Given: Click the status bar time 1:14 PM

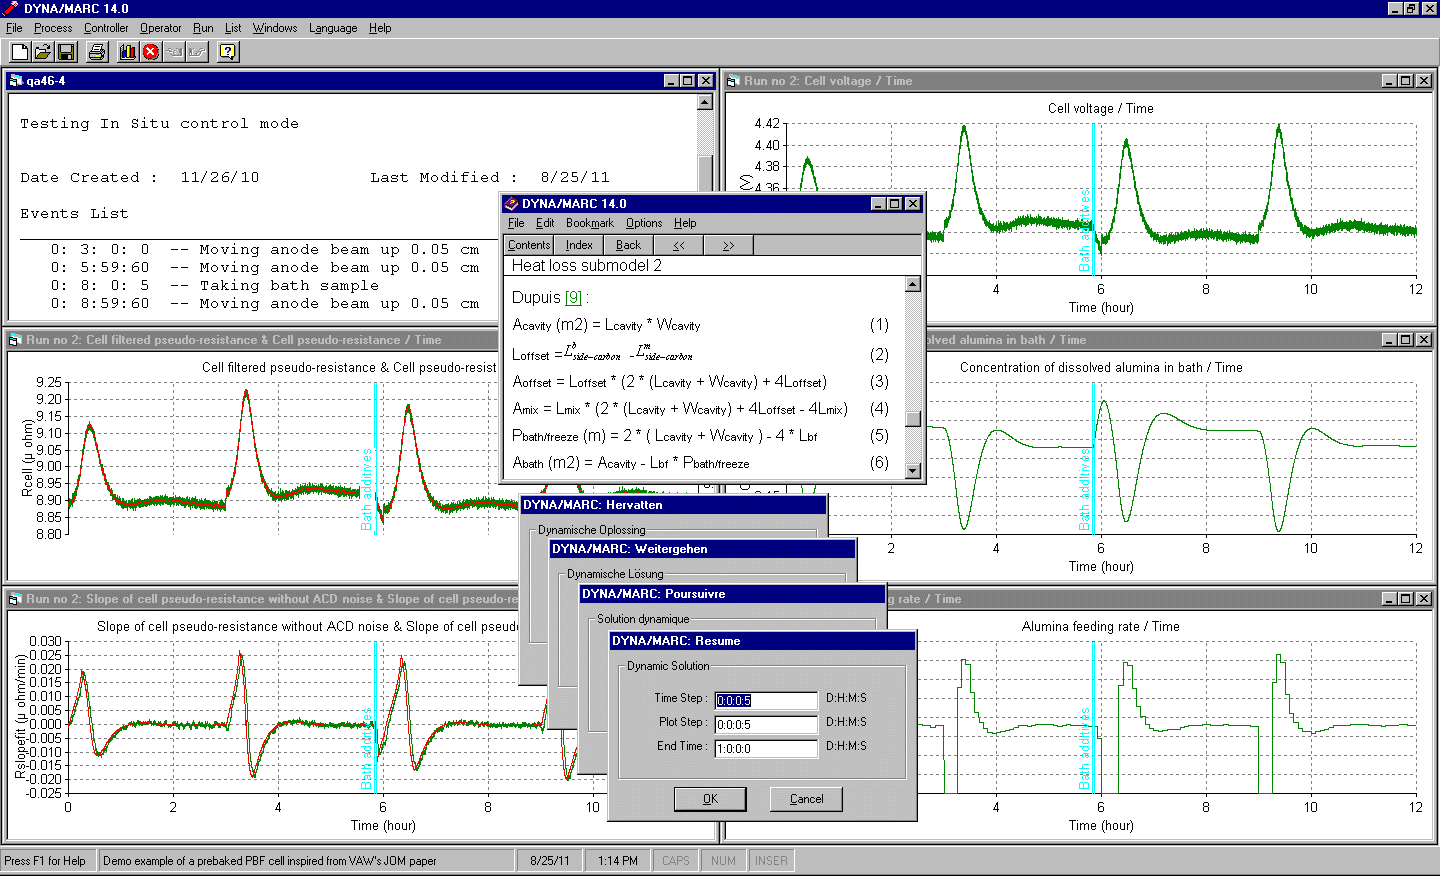Looking at the screenshot, I should [618, 861].
